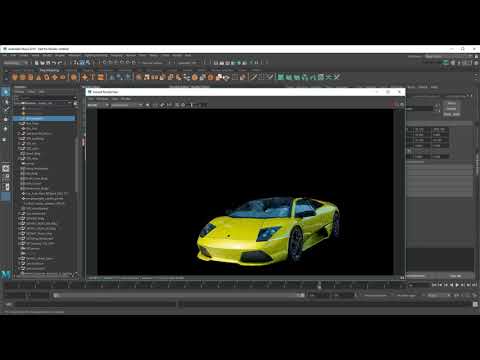Open the Modify menu
The width and height of the screenshot is (480, 360).
[x=47, y=55]
